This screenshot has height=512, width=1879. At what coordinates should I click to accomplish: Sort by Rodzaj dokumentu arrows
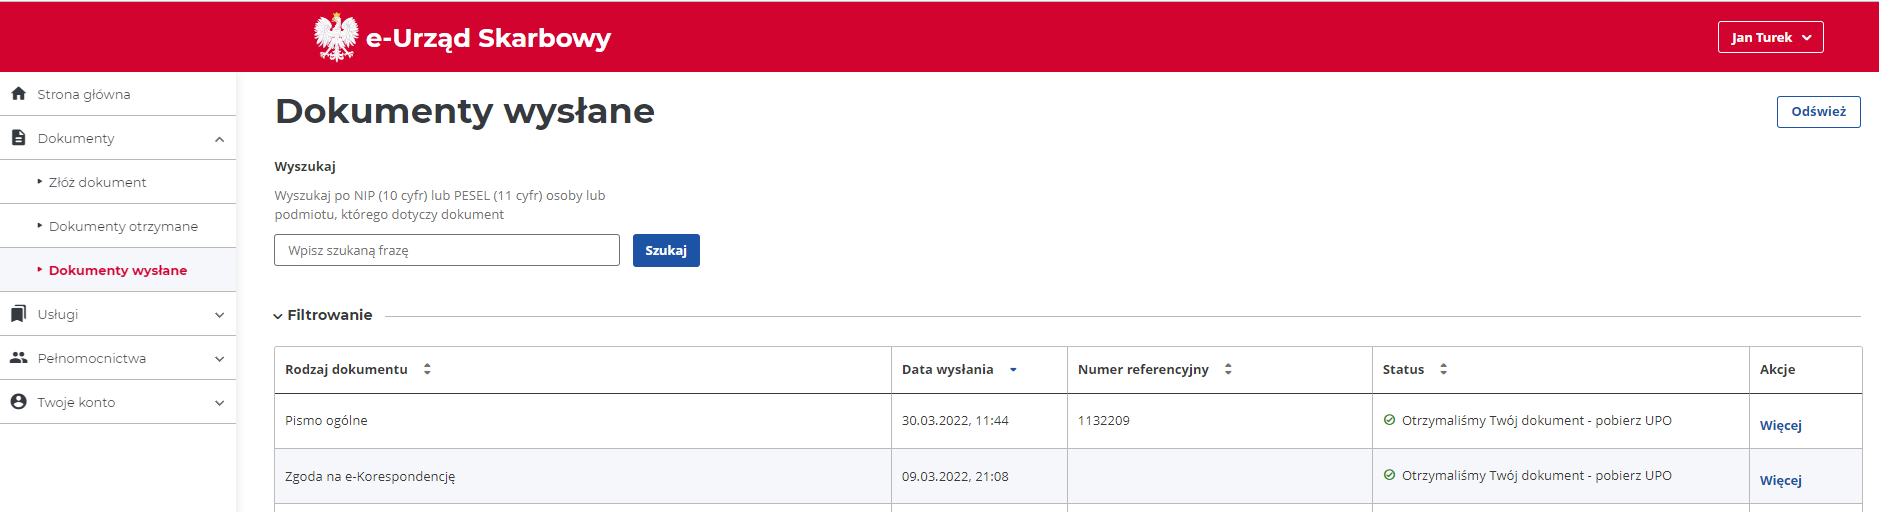click(427, 369)
